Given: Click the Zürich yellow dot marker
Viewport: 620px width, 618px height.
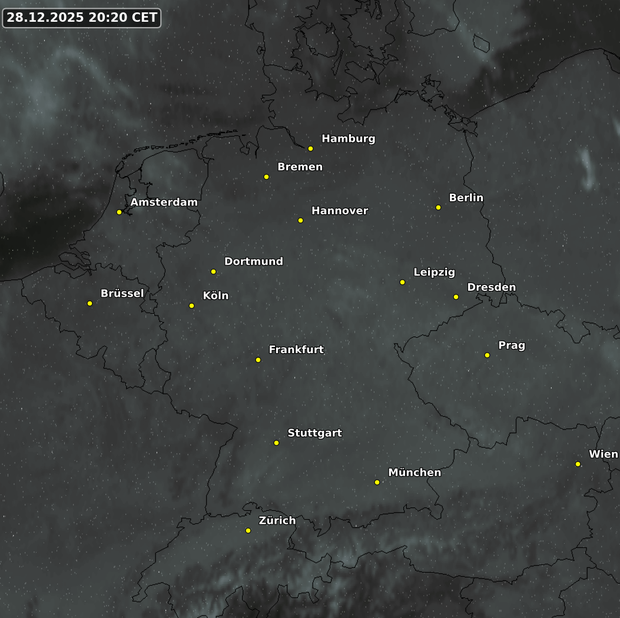Looking at the screenshot, I should [x=248, y=531].
